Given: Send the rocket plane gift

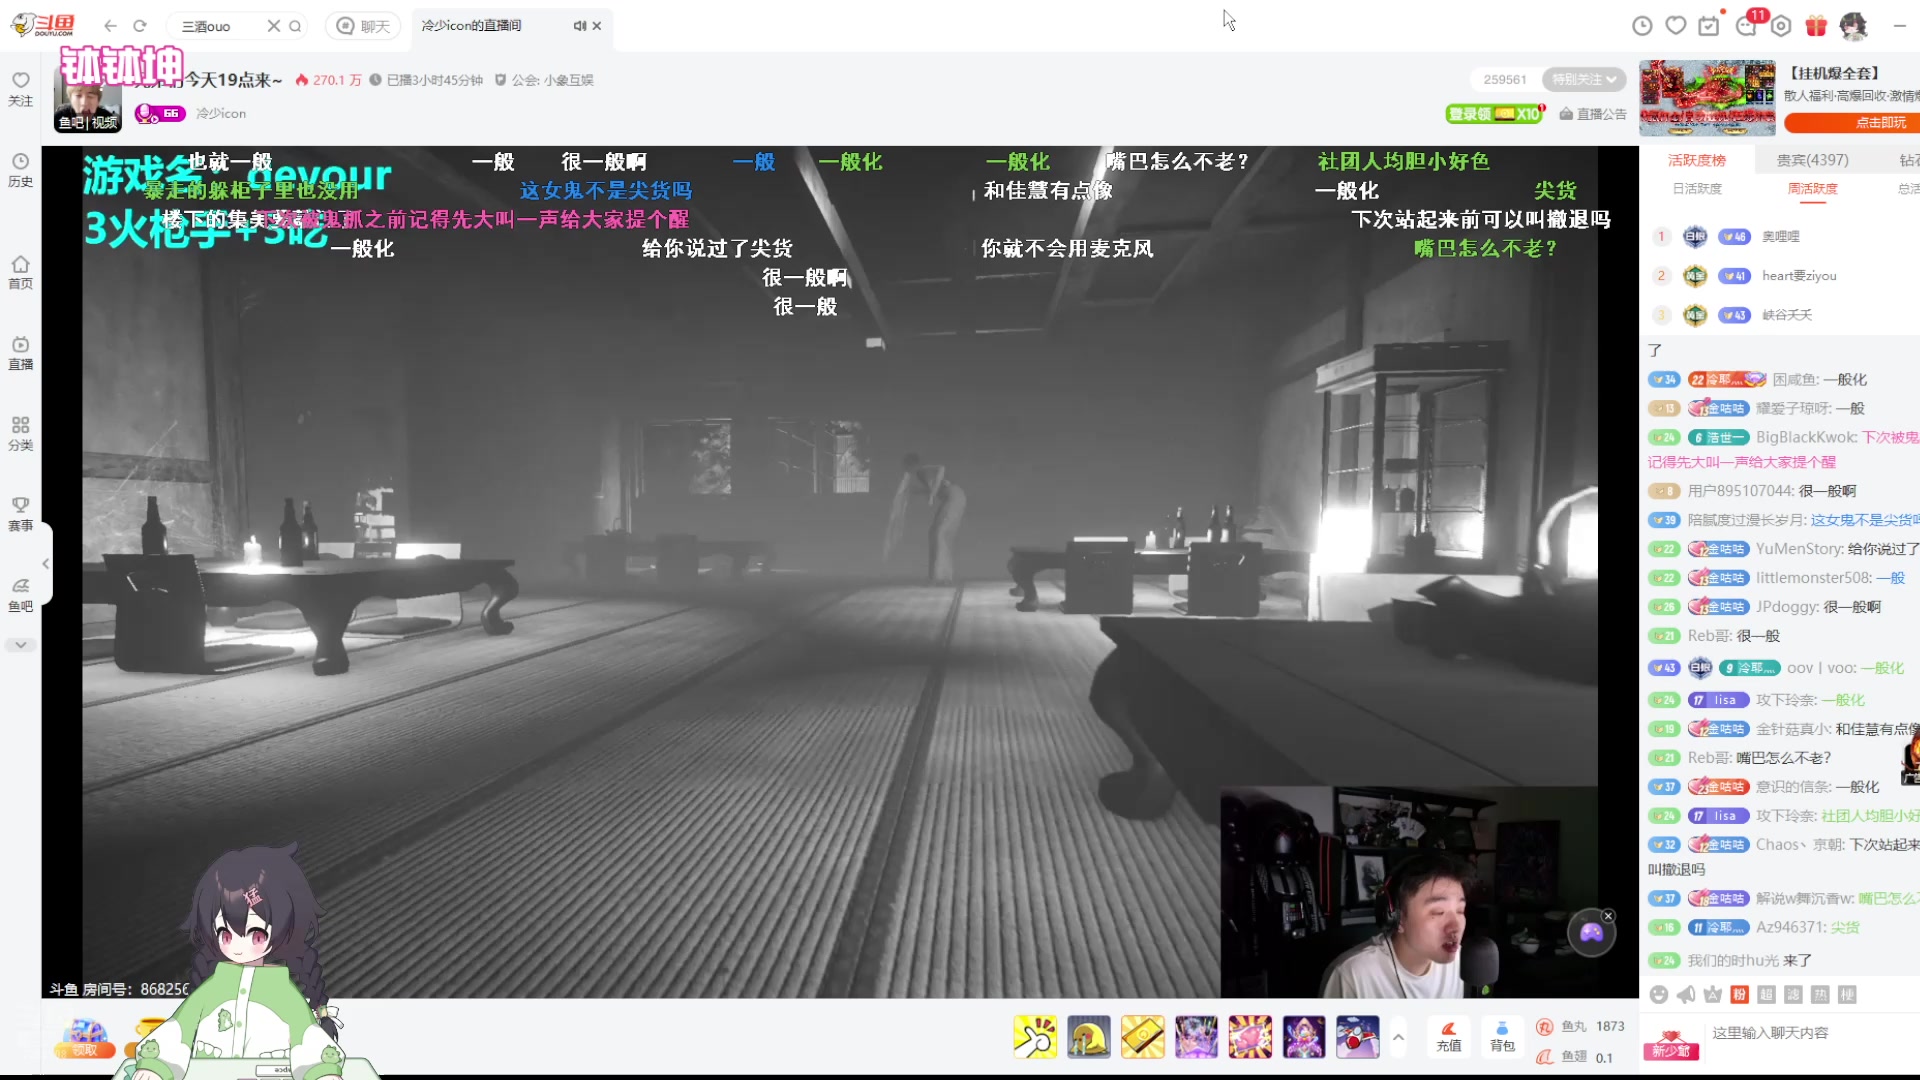Looking at the screenshot, I should point(1357,1037).
